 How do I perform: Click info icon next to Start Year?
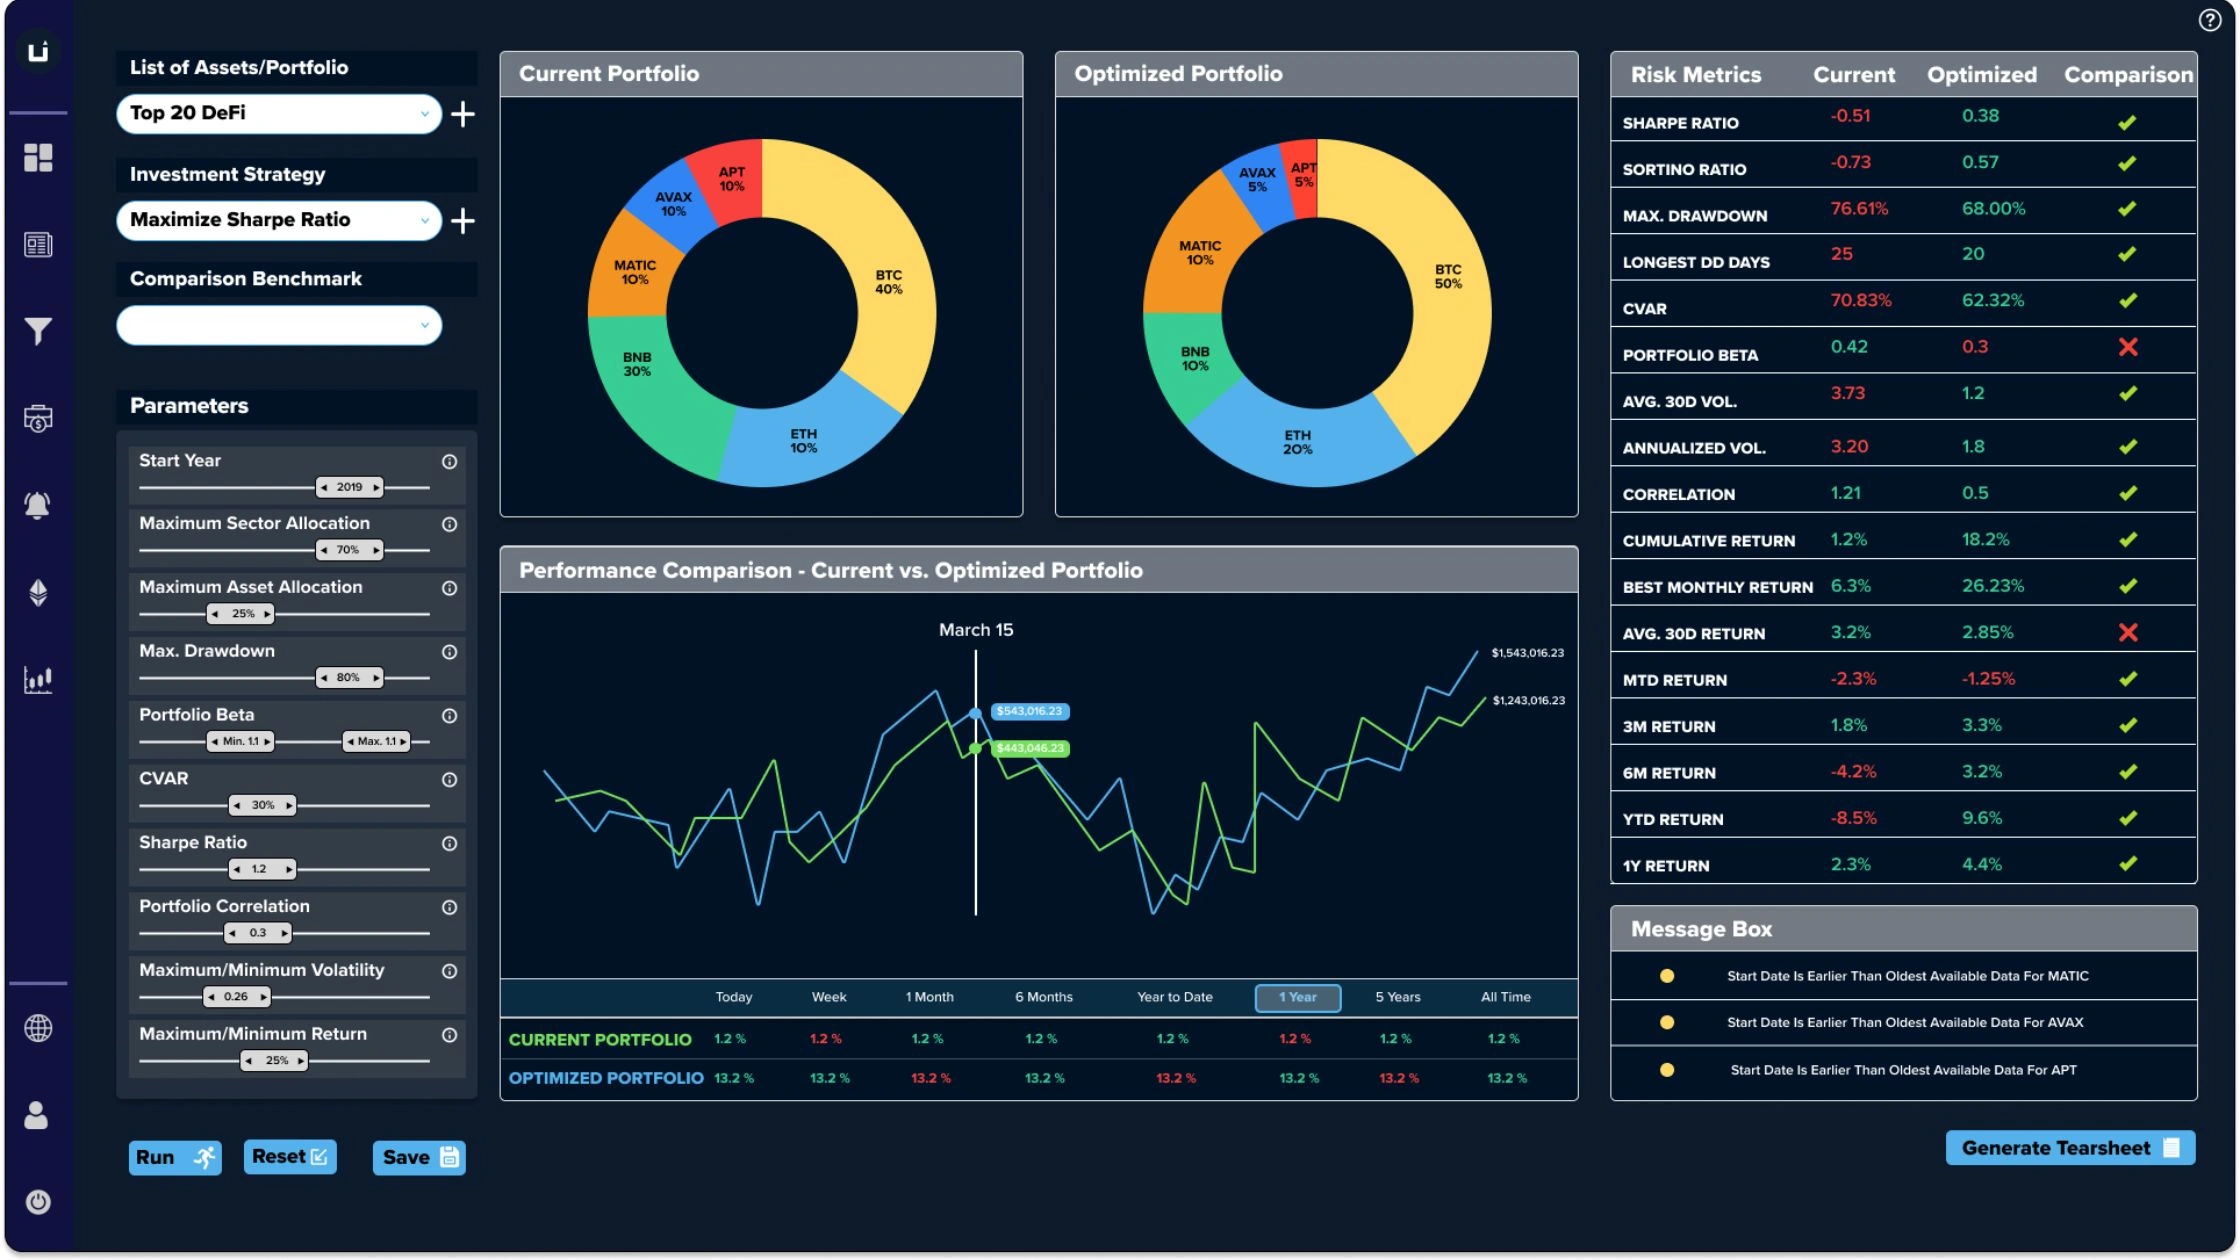coord(450,462)
